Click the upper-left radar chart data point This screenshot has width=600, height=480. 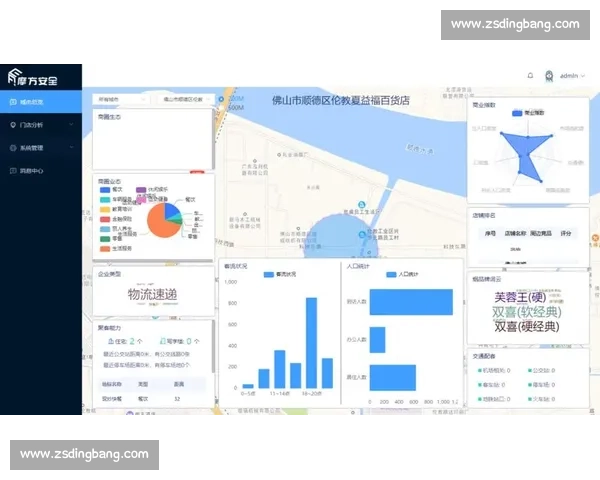(501, 133)
